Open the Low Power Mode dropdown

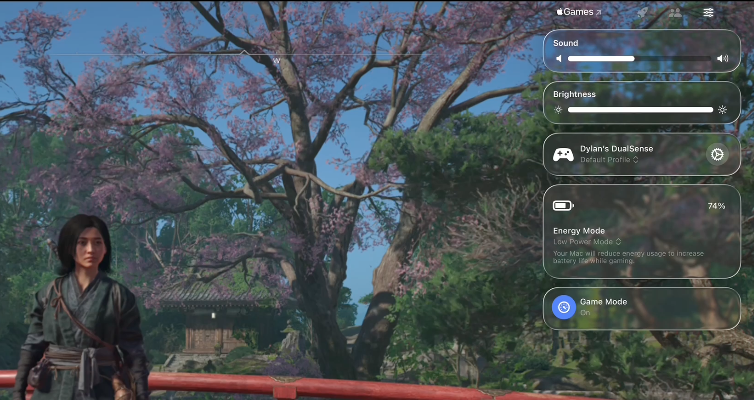pyautogui.click(x=587, y=242)
